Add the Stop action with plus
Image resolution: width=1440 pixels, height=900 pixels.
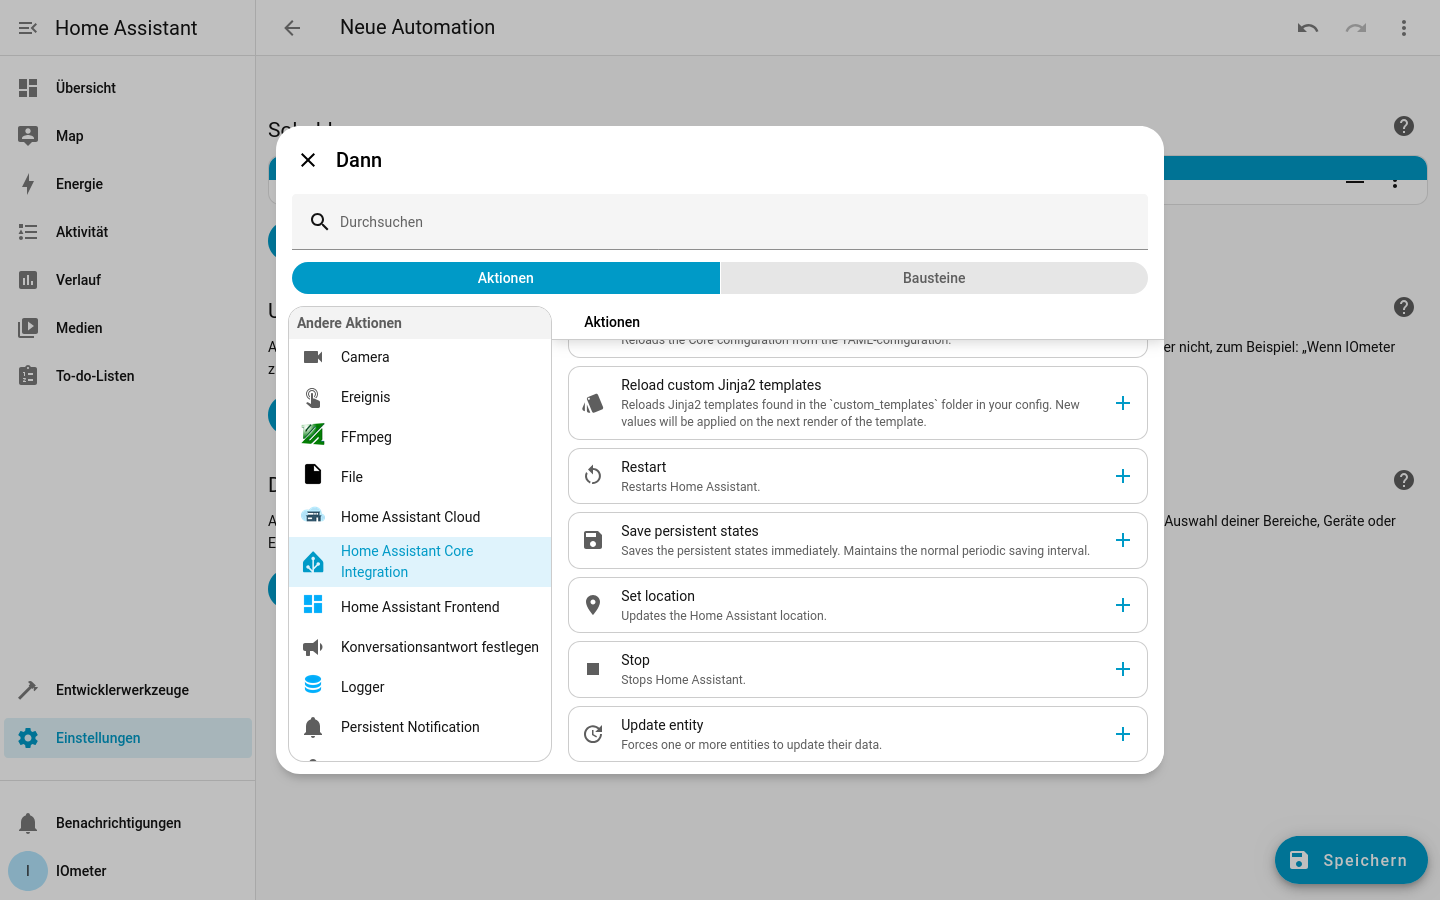click(1123, 669)
